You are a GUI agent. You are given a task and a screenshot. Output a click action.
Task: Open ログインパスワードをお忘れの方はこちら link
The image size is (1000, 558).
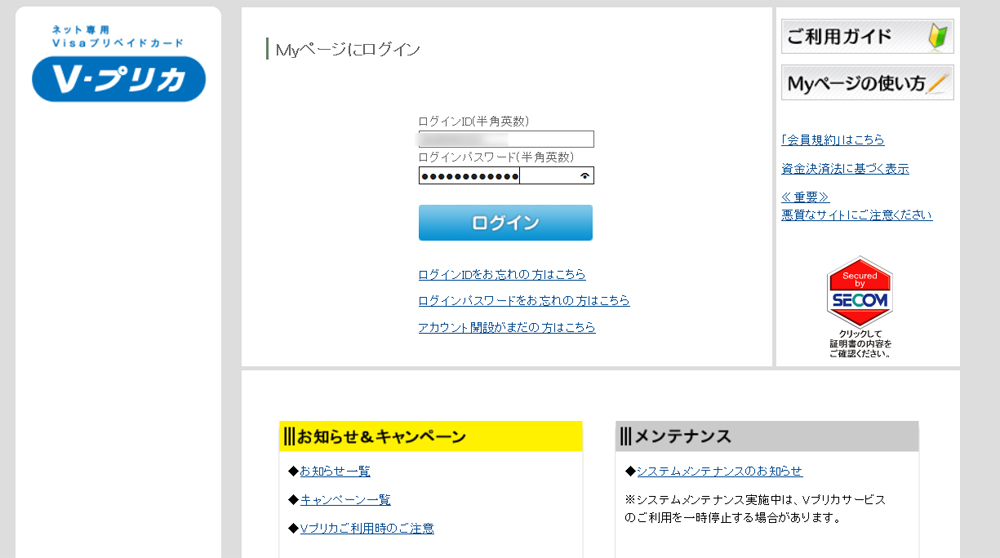524,300
